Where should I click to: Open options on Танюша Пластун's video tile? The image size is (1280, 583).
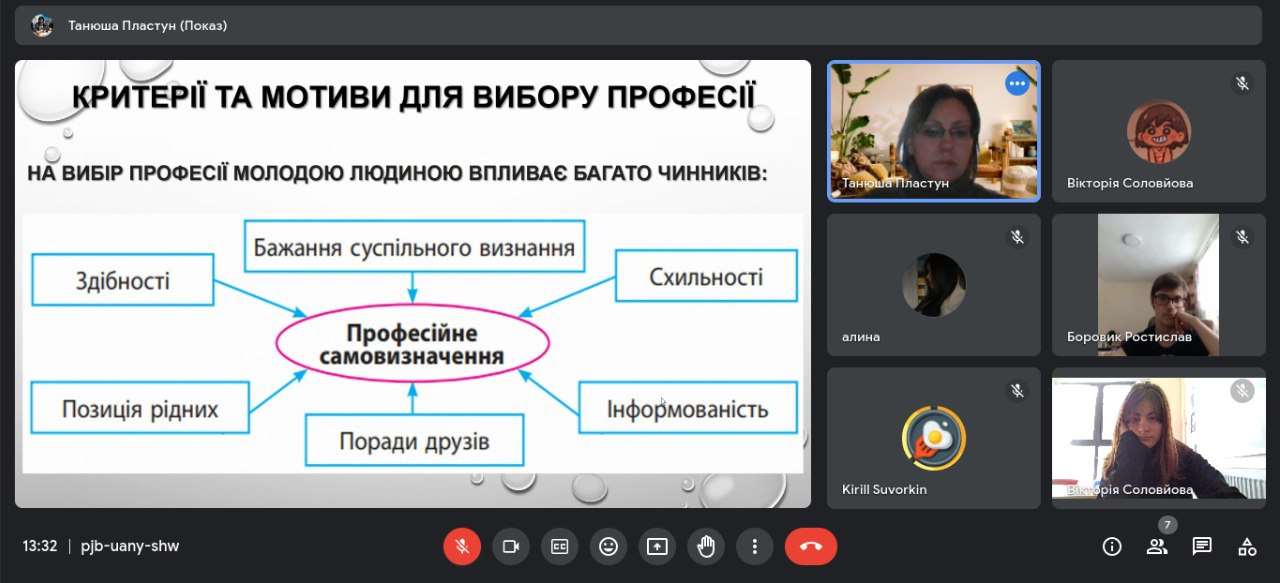coord(1017,84)
